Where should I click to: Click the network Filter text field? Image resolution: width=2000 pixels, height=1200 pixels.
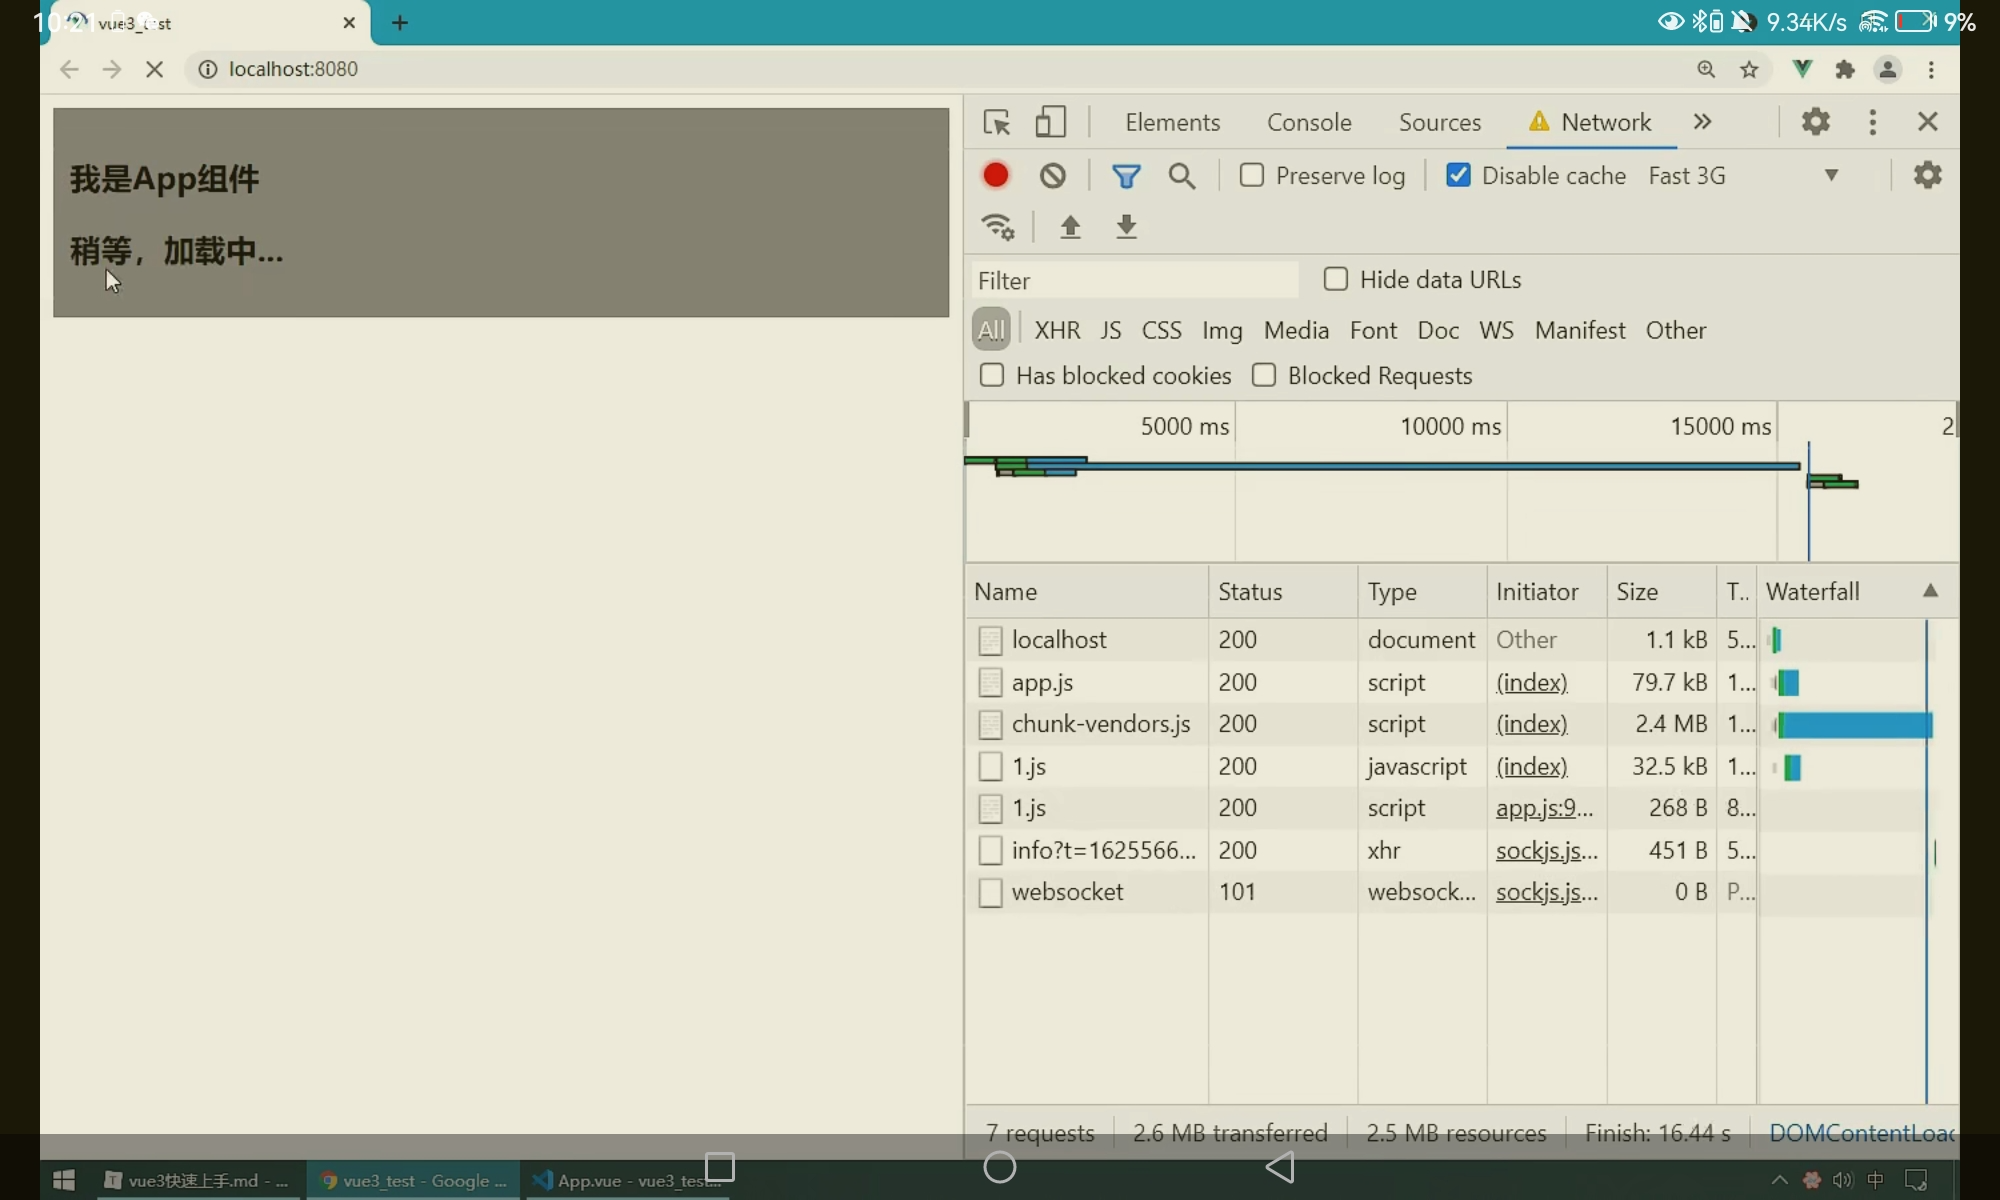[1133, 280]
